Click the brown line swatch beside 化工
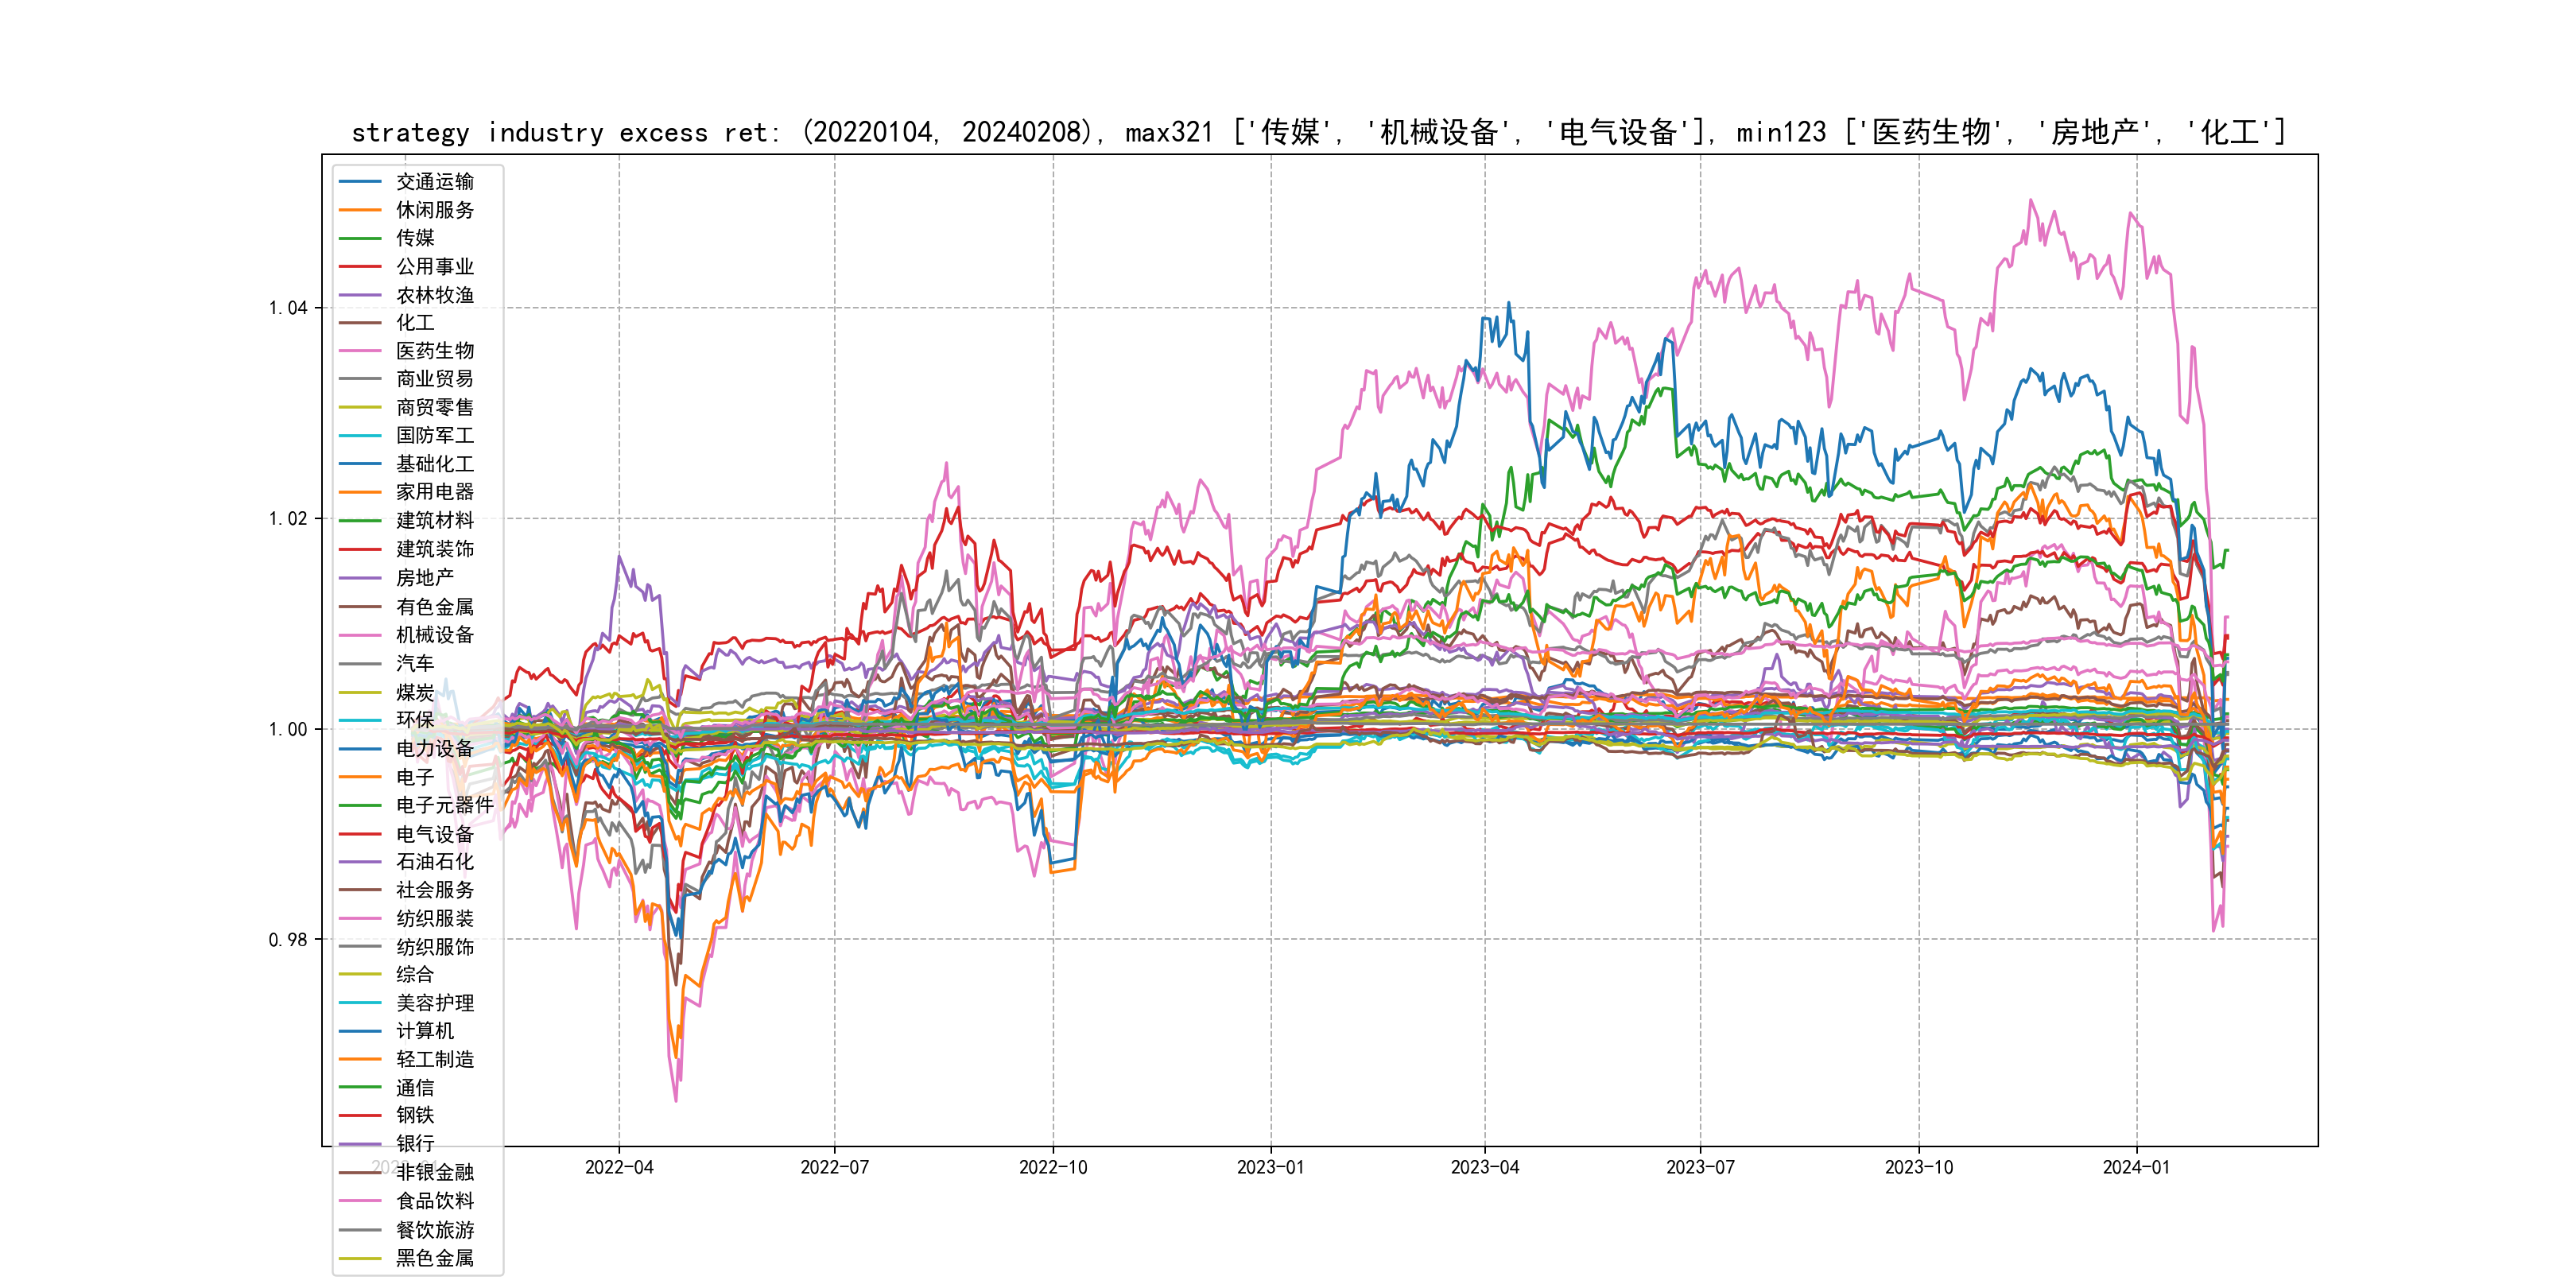The height and width of the screenshot is (1288, 2576). click(360, 323)
